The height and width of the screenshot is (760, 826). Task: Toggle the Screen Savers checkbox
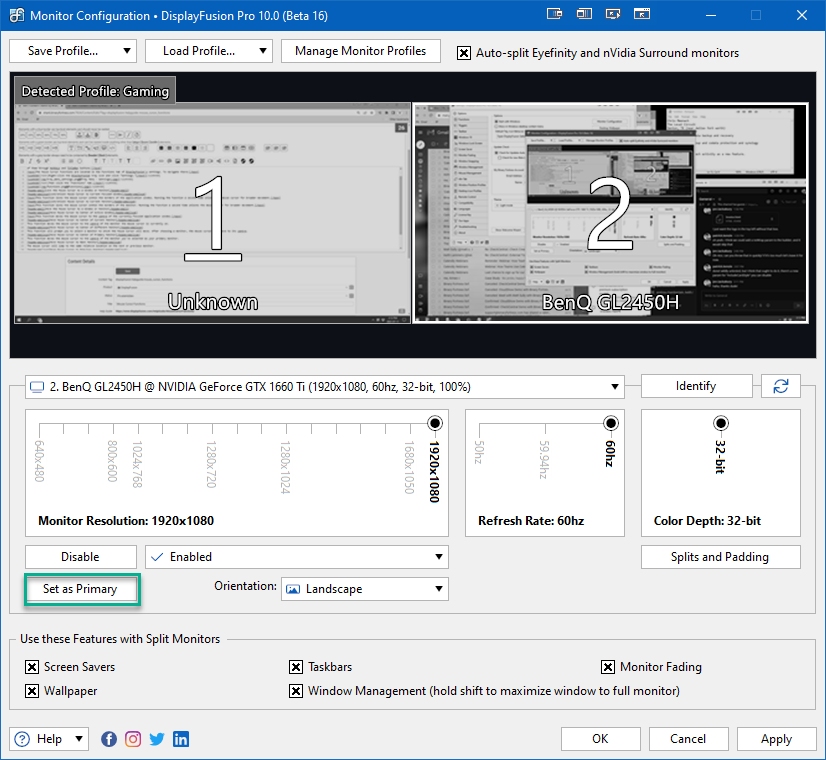coord(32,667)
